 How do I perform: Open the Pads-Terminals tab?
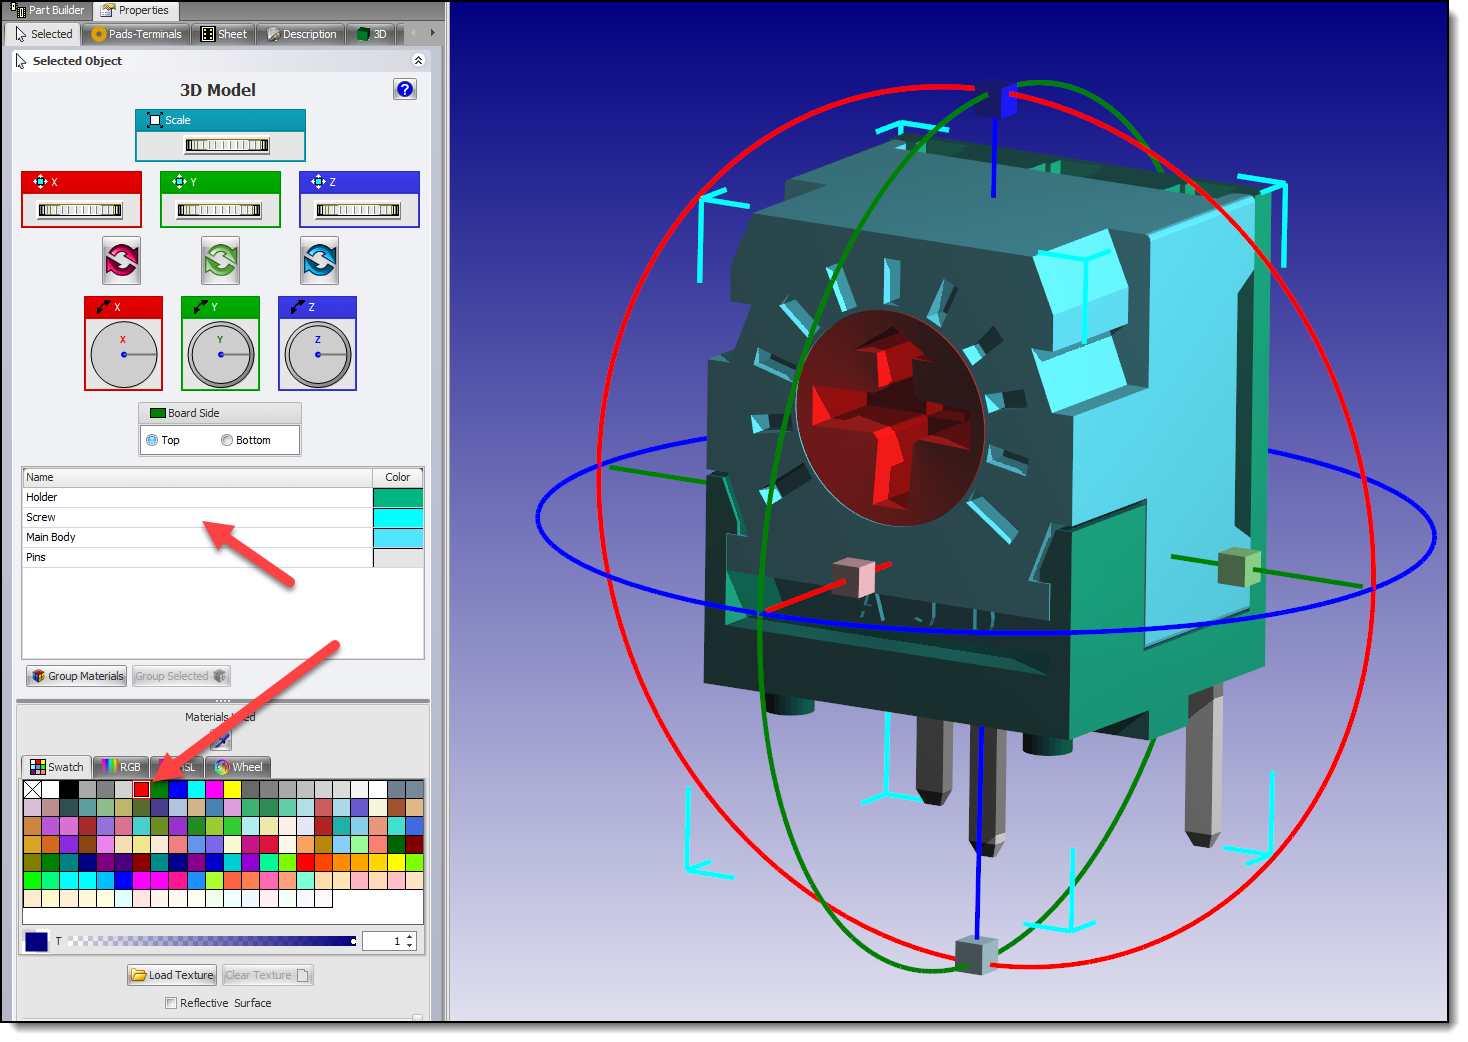tap(136, 34)
